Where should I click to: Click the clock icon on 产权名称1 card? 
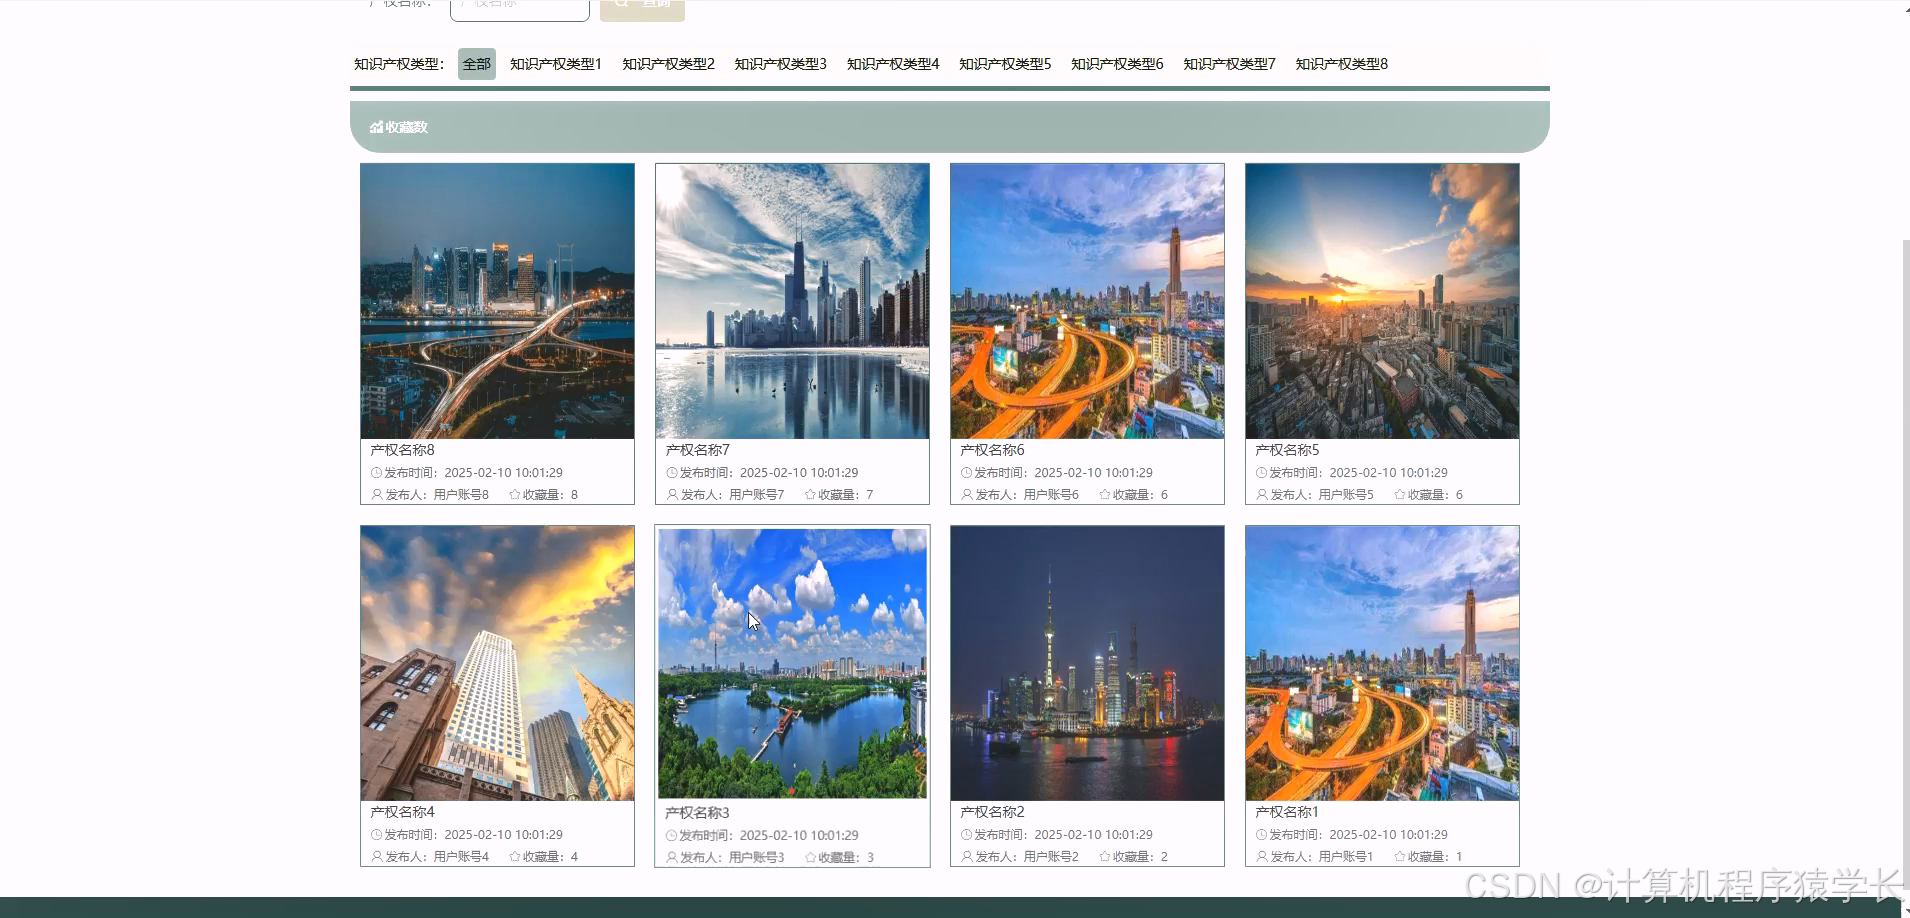(1262, 835)
